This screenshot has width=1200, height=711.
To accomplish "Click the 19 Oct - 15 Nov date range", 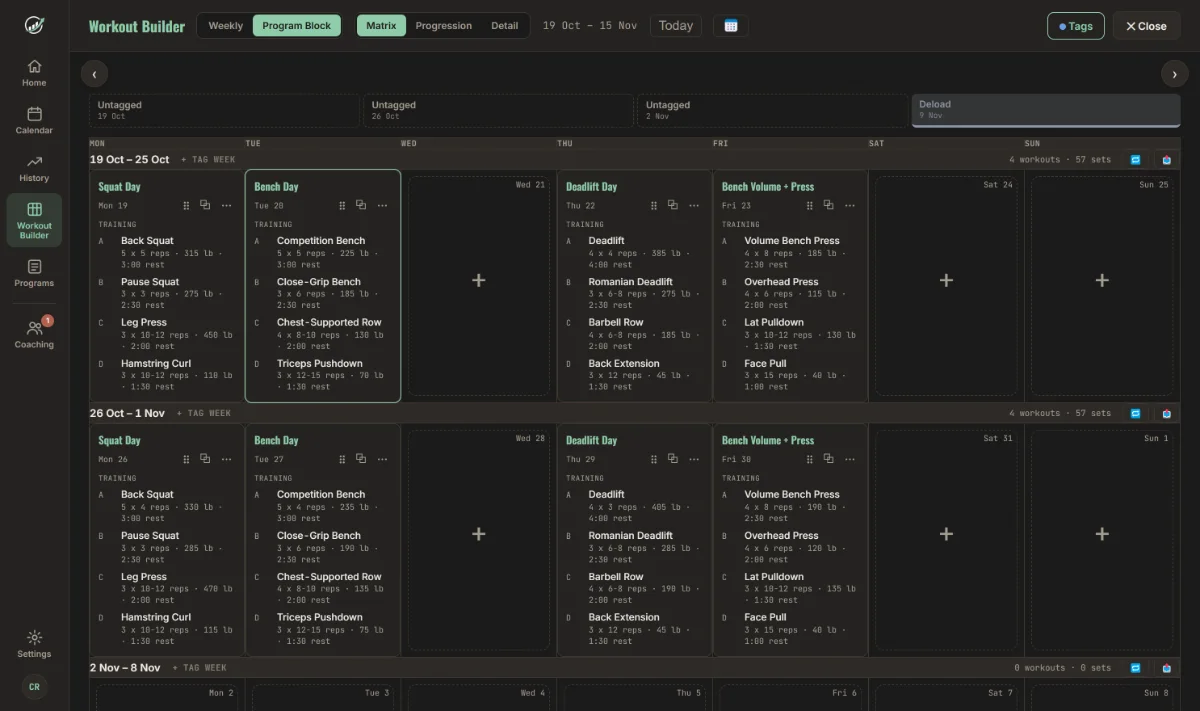I will pos(590,26).
